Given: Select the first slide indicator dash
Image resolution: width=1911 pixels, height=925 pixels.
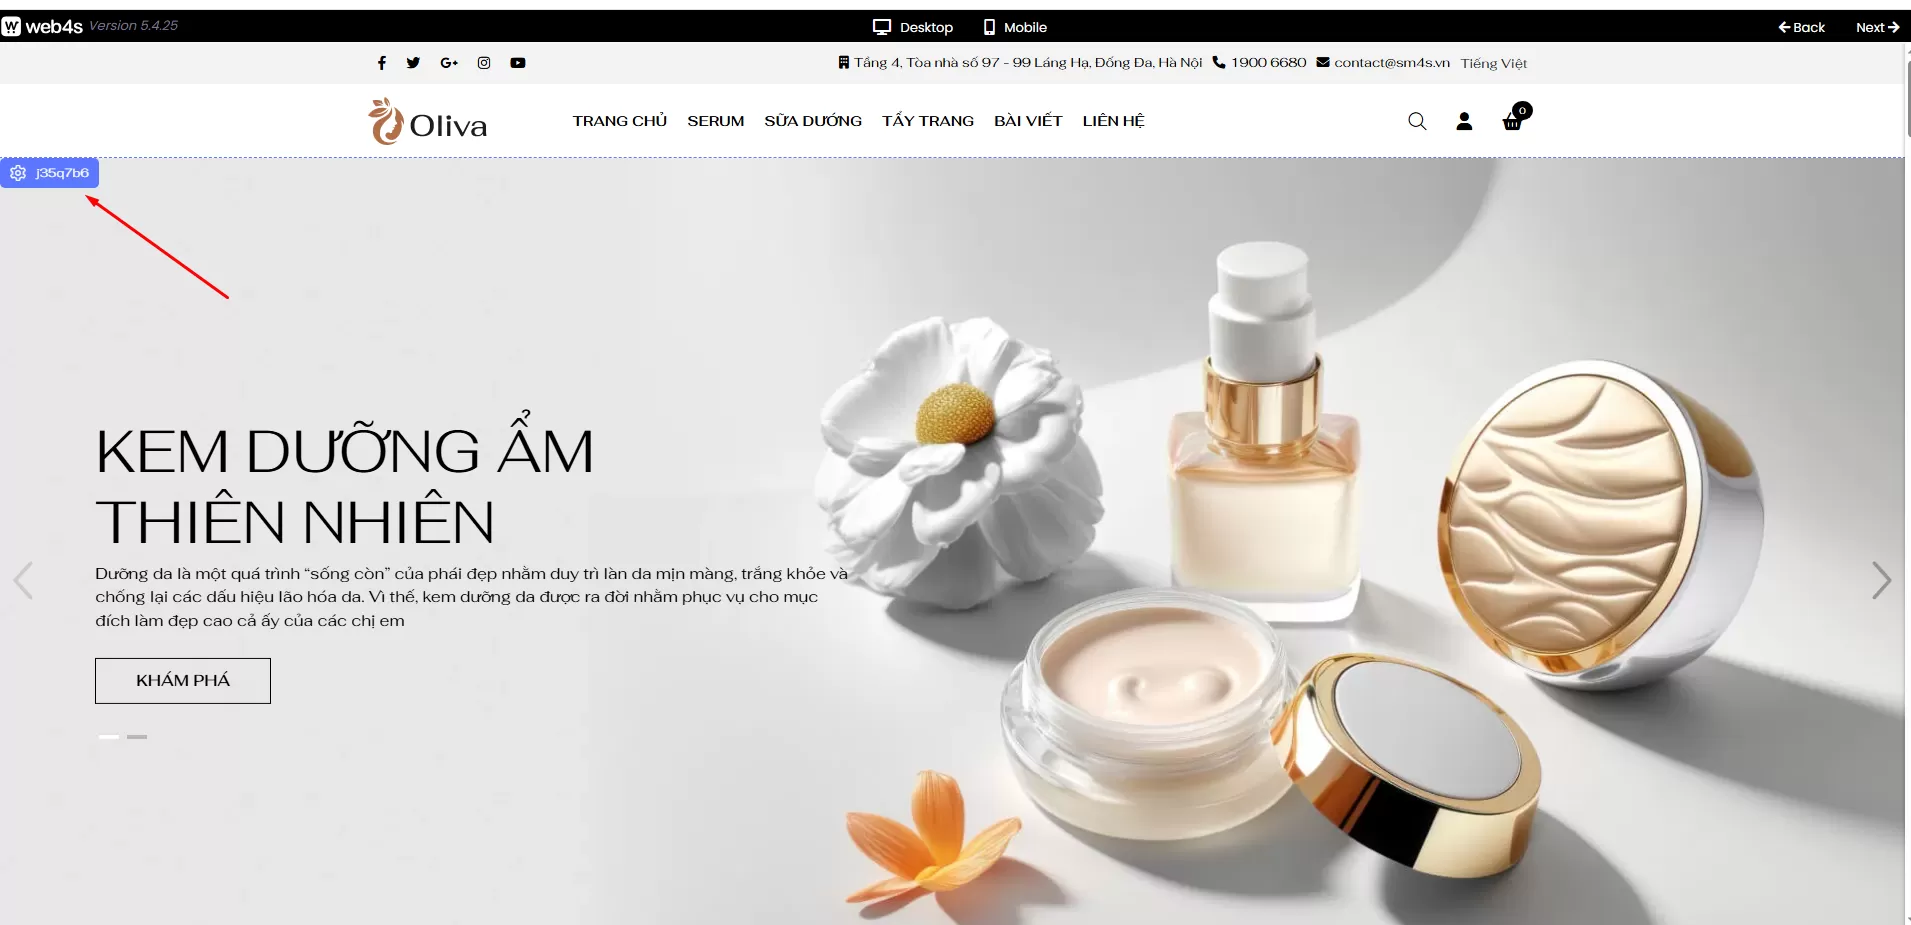Looking at the screenshot, I should click(x=108, y=737).
